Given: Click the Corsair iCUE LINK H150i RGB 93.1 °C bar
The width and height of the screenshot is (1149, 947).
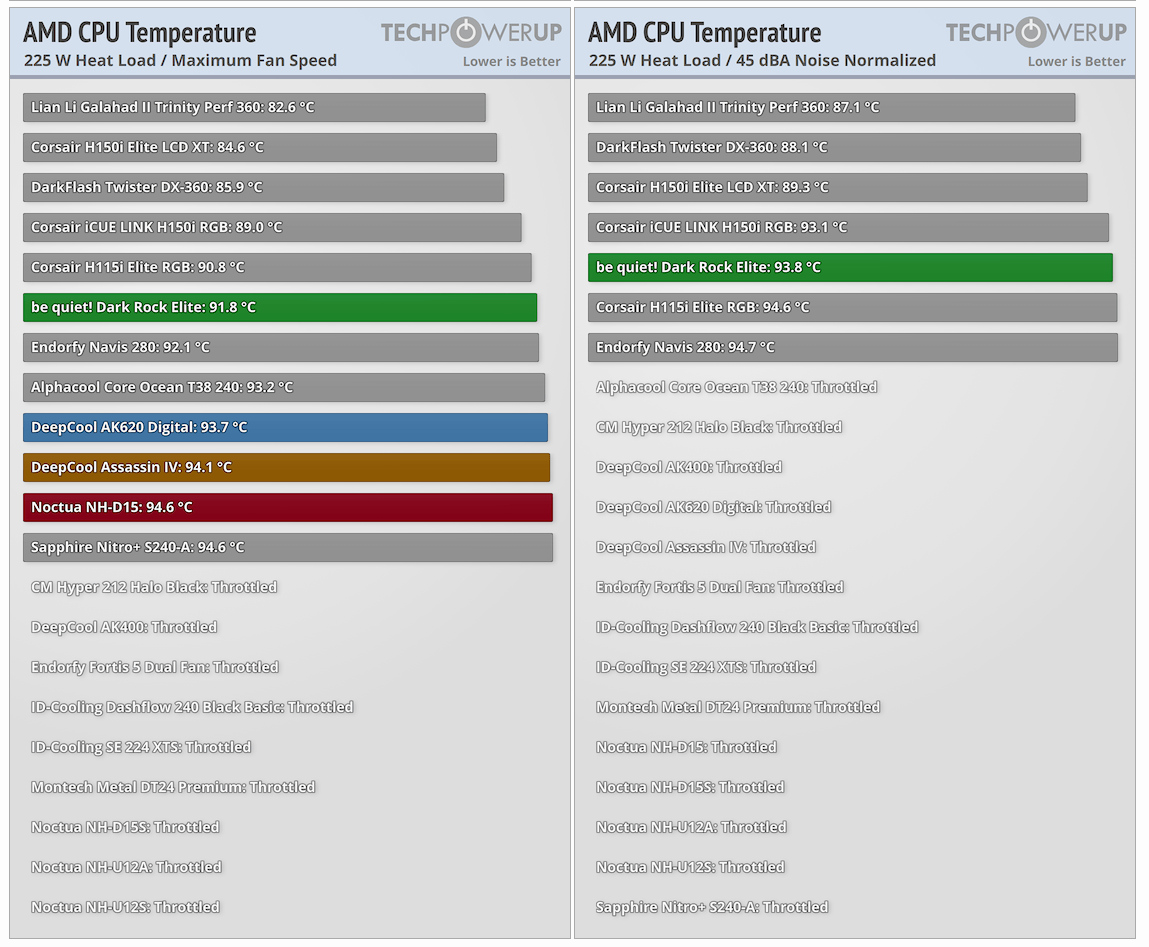Looking at the screenshot, I should [x=849, y=227].
